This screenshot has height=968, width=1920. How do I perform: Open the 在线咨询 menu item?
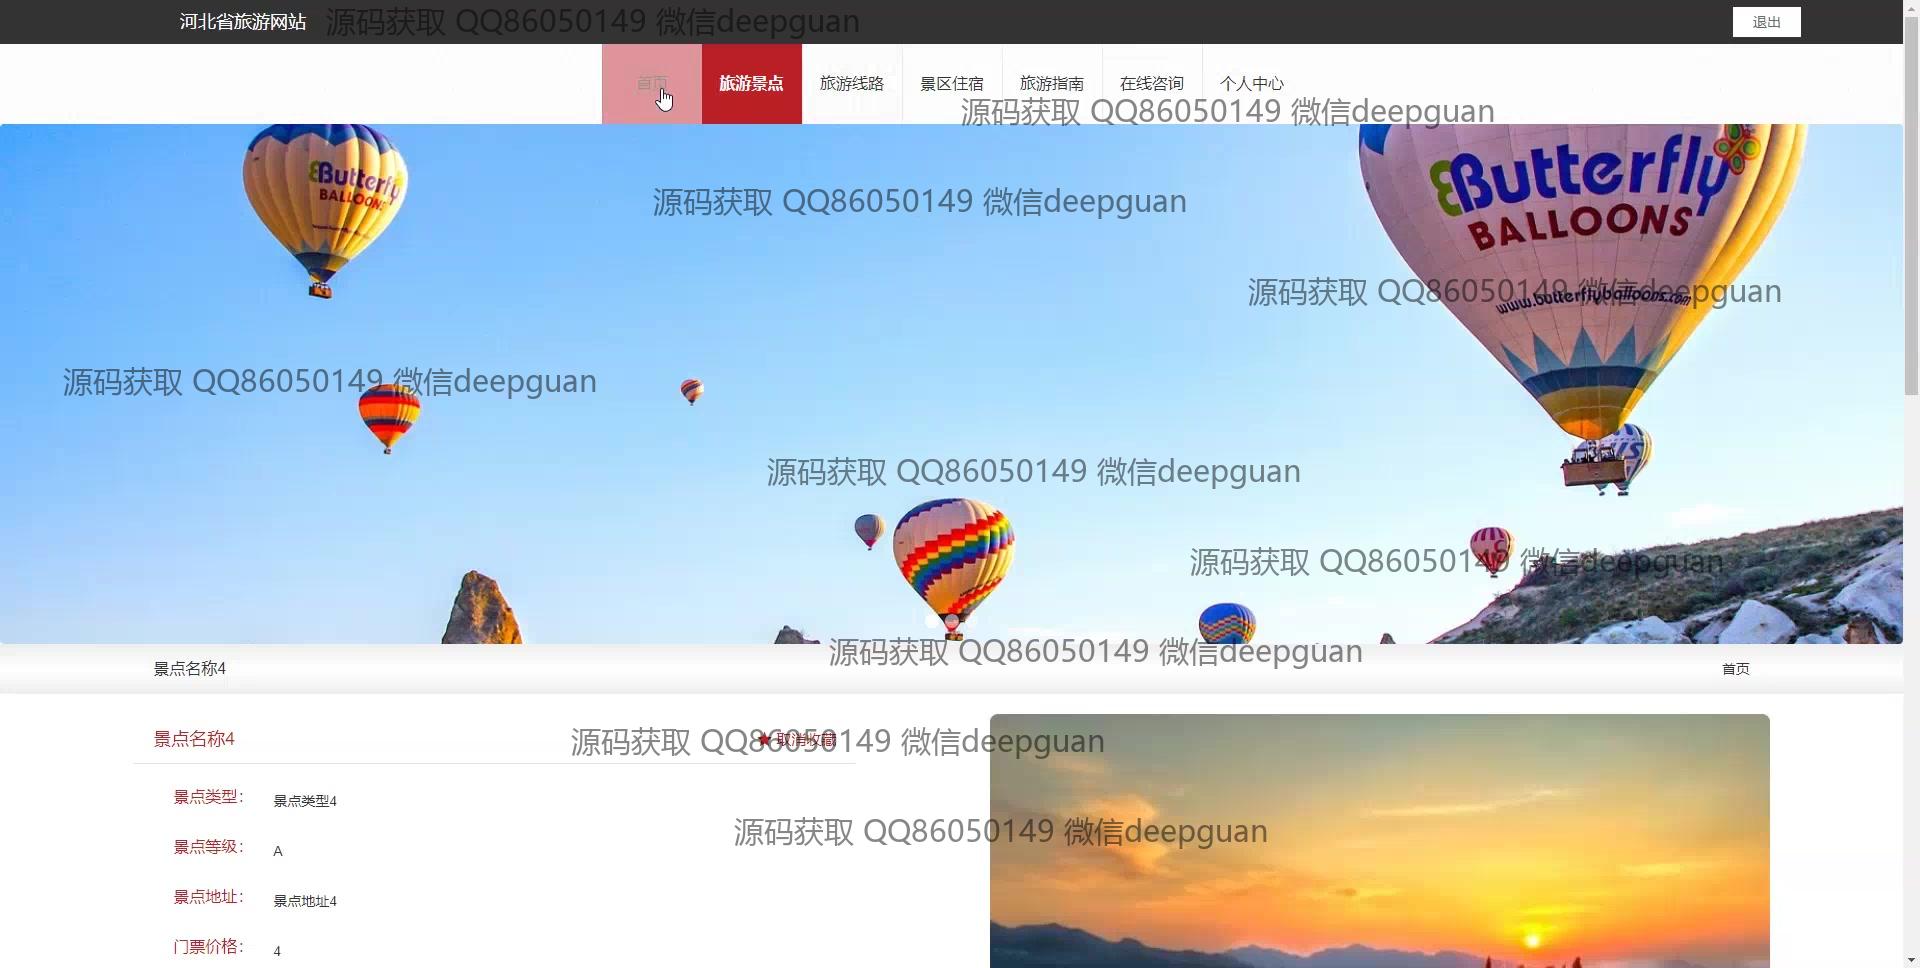1151,84
